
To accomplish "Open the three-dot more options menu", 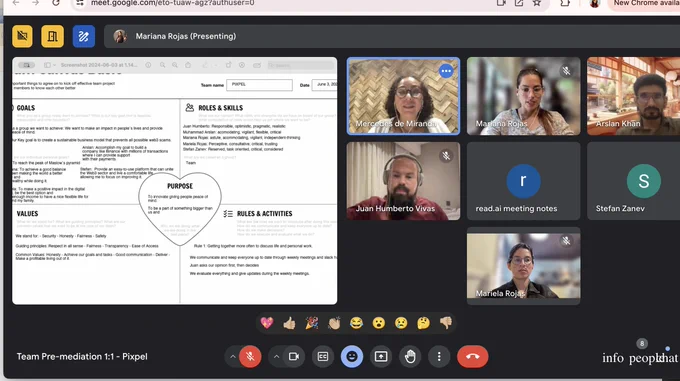I will tap(439, 357).
